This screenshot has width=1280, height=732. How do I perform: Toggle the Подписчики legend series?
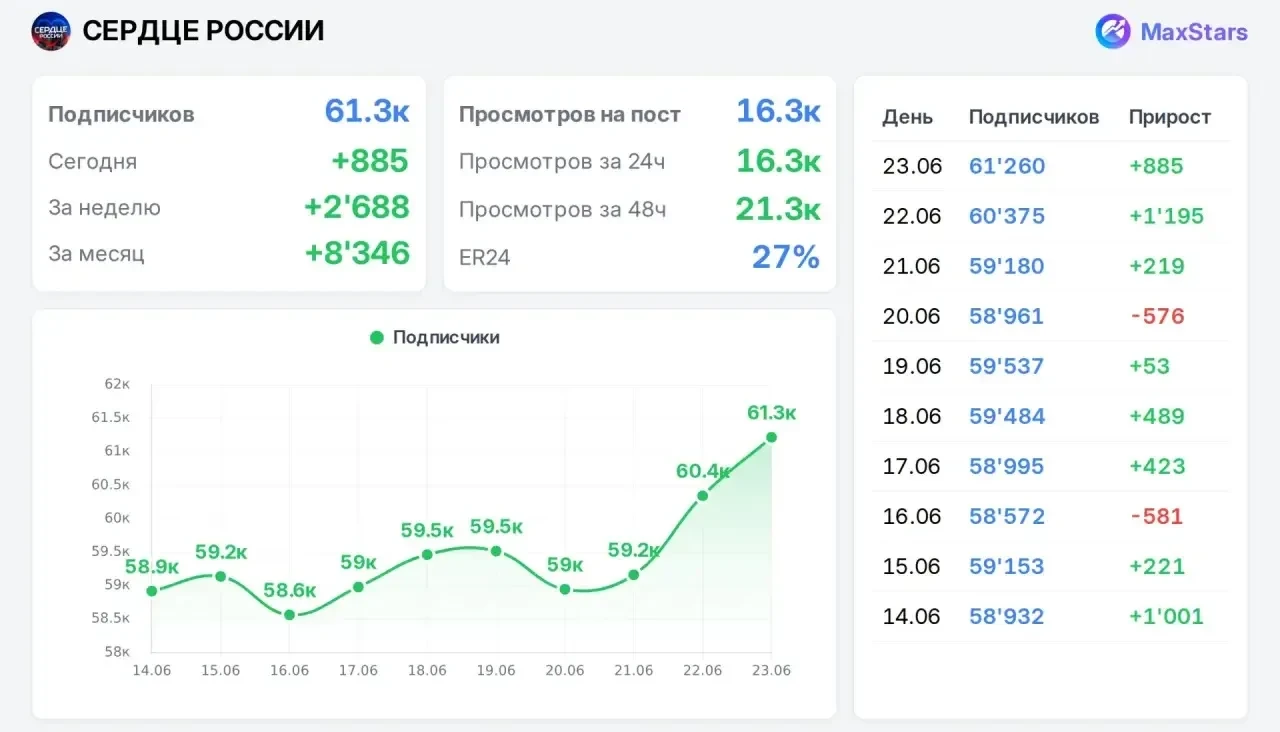click(x=435, y=338)
